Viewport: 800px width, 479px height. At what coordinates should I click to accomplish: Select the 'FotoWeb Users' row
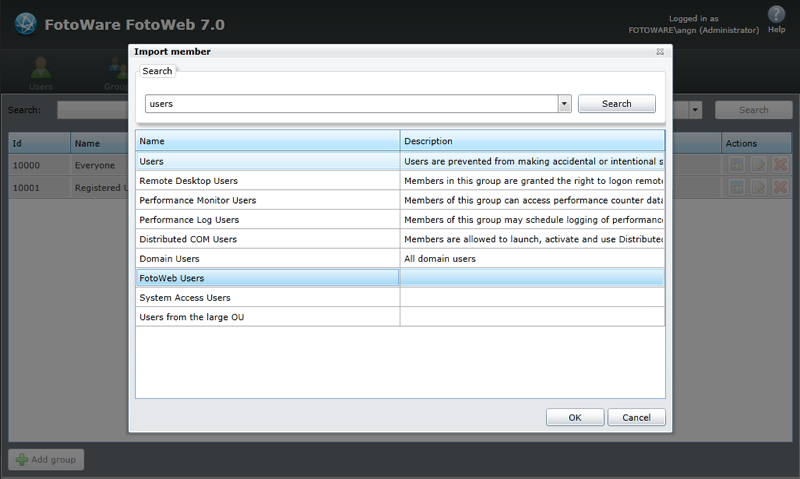click(x=400, y=278)
